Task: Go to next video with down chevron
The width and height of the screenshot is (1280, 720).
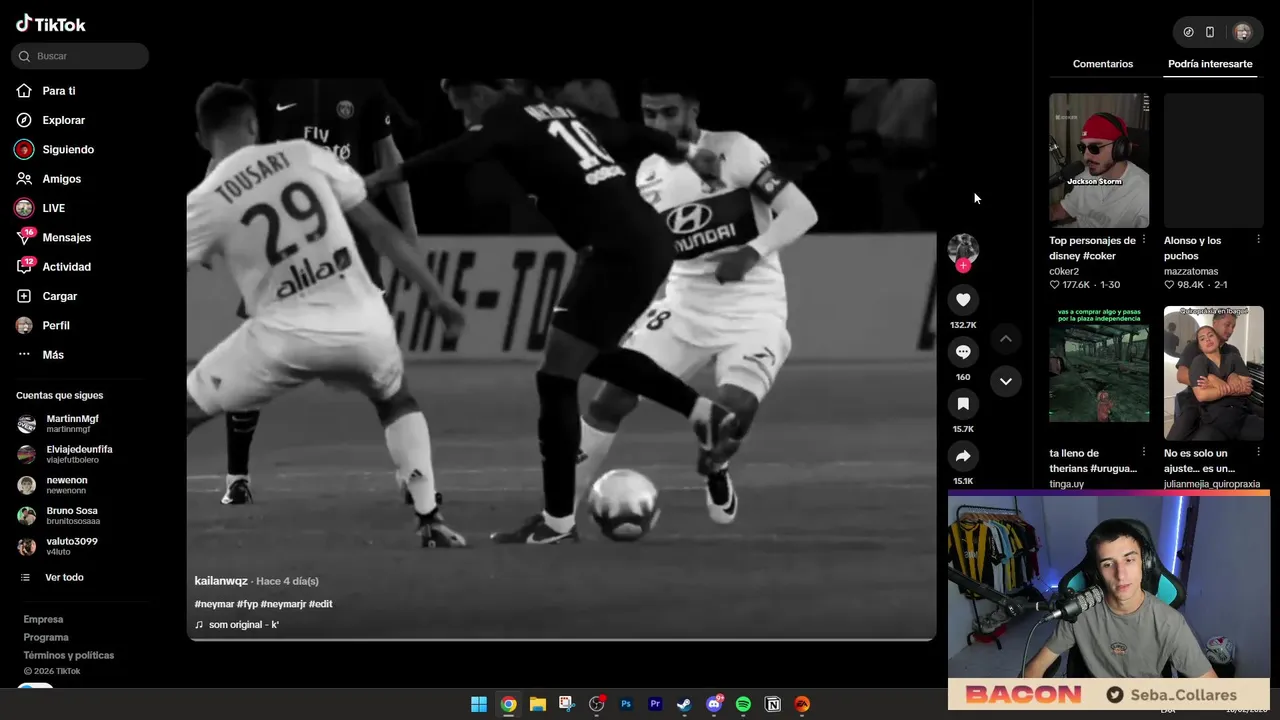Action: pyautogui.click(x=1006, y=381)
